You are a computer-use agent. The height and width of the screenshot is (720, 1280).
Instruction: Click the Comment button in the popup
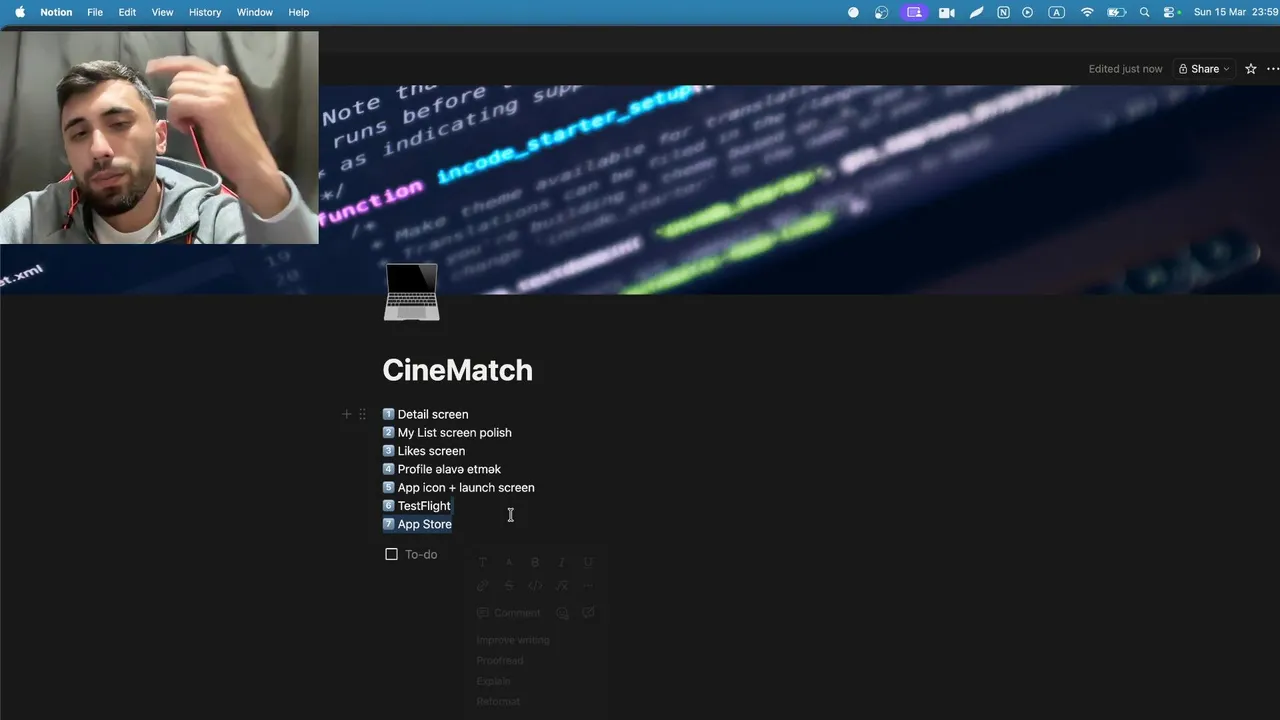click(509, 613)
